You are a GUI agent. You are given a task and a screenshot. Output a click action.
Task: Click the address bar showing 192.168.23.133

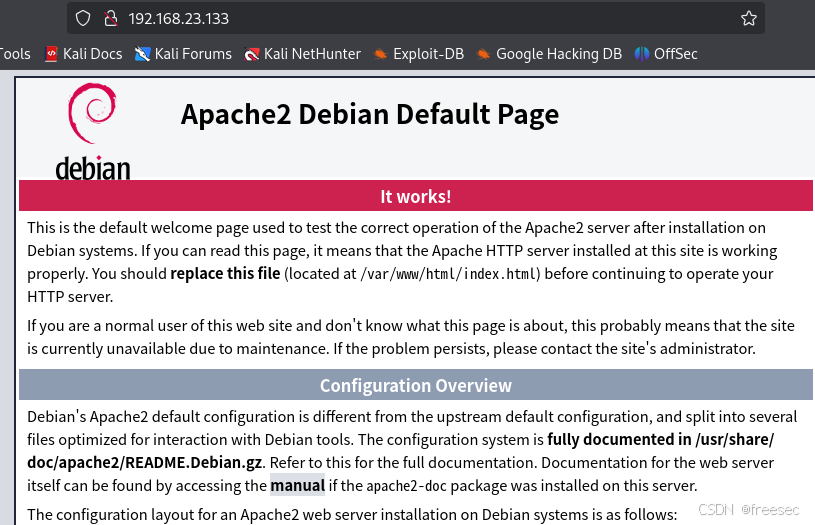click(x=415, y=18)
